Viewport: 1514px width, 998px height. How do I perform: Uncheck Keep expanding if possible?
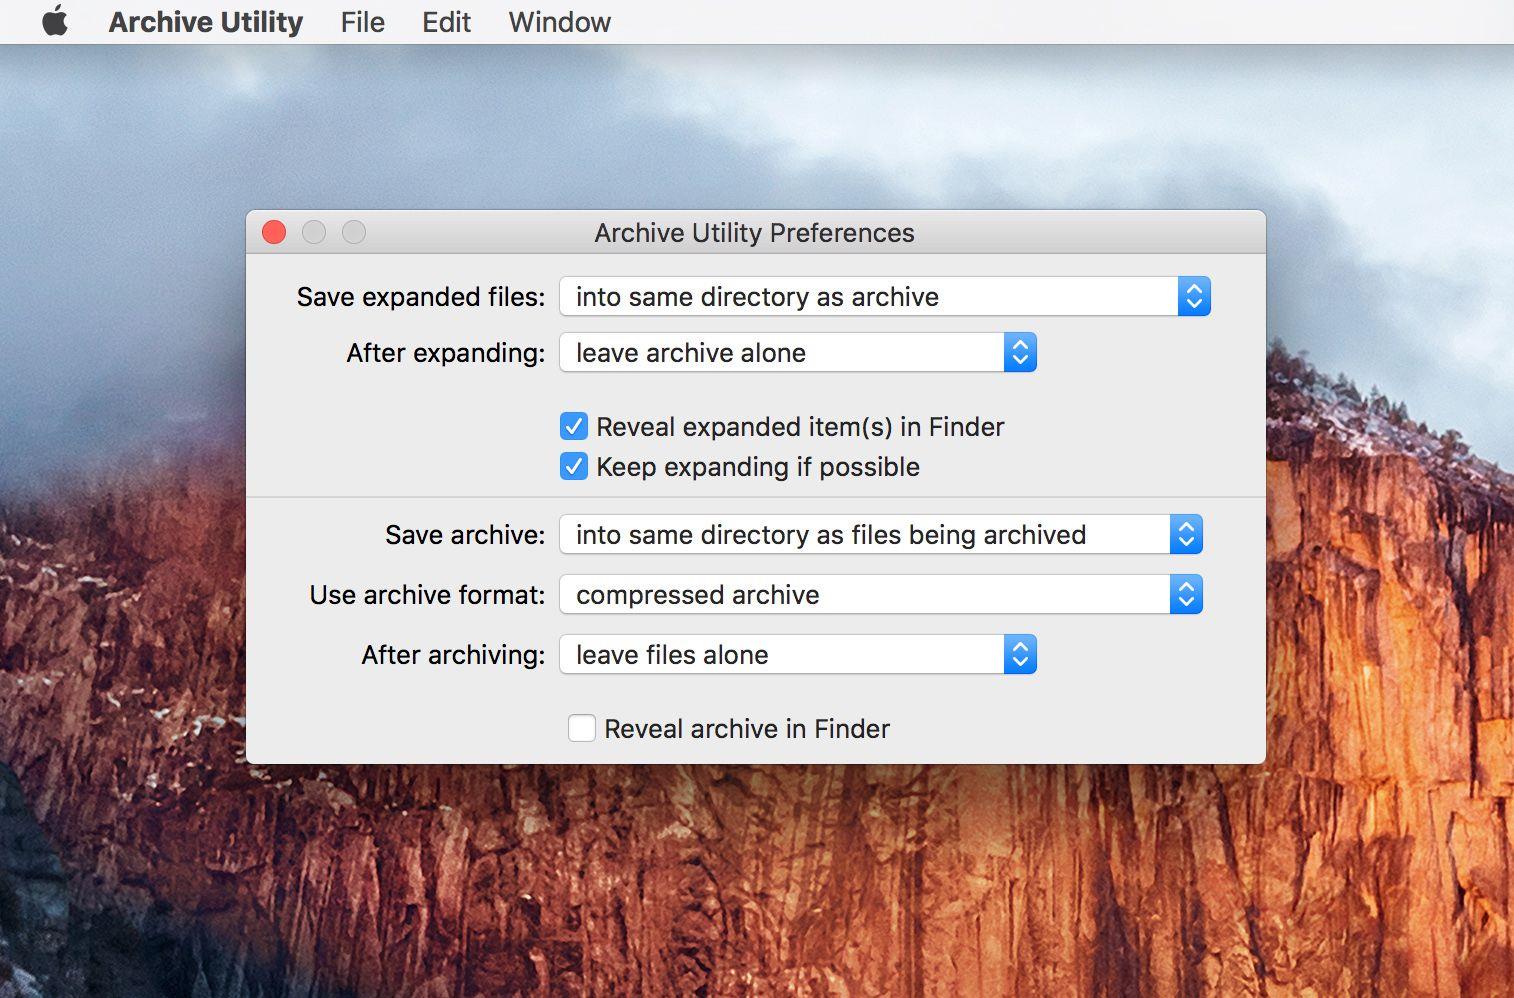tap(574, 467)
